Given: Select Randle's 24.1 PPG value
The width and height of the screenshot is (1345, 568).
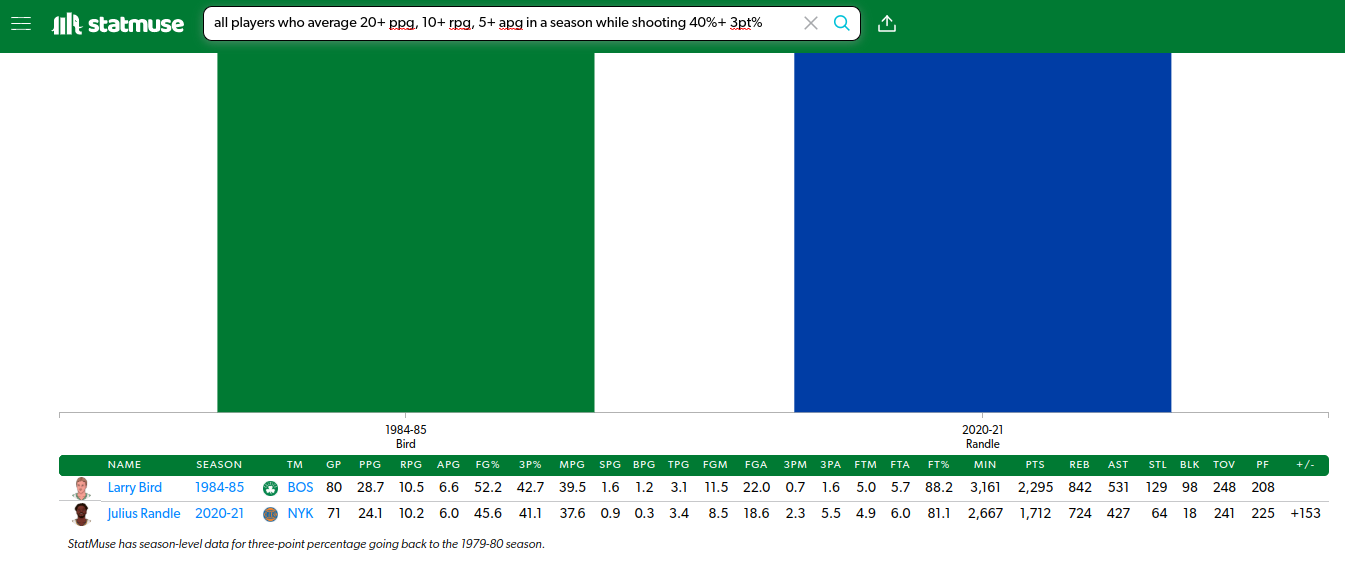Looking at the screenshot, I should click(370, 514).
